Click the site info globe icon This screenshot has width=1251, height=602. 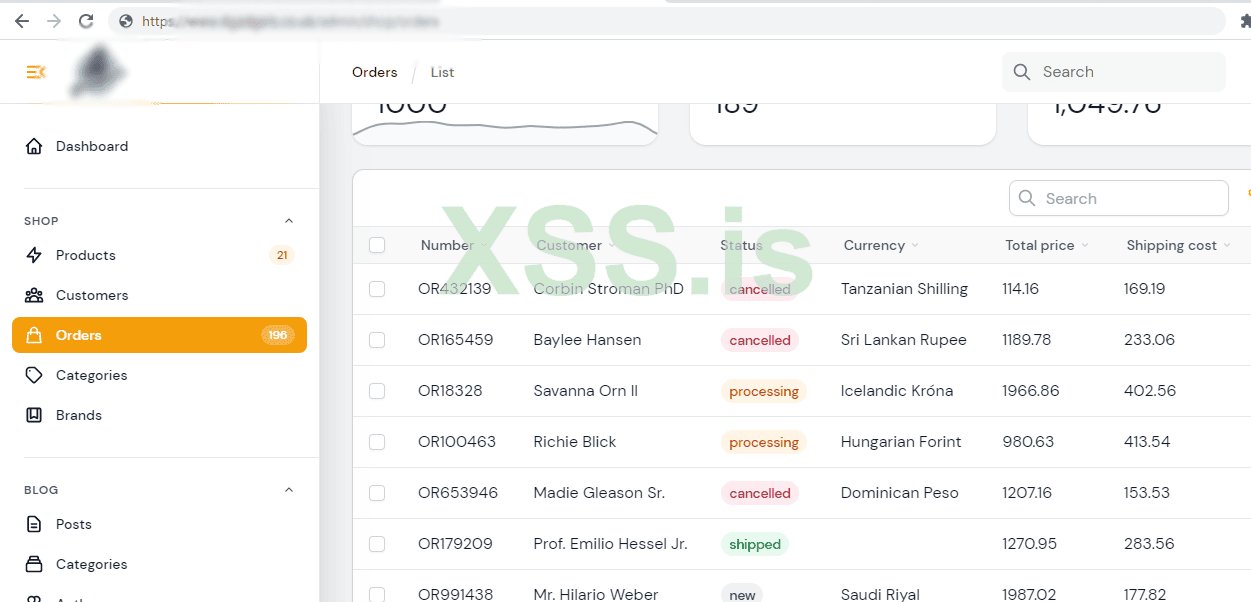coord(125,20)
